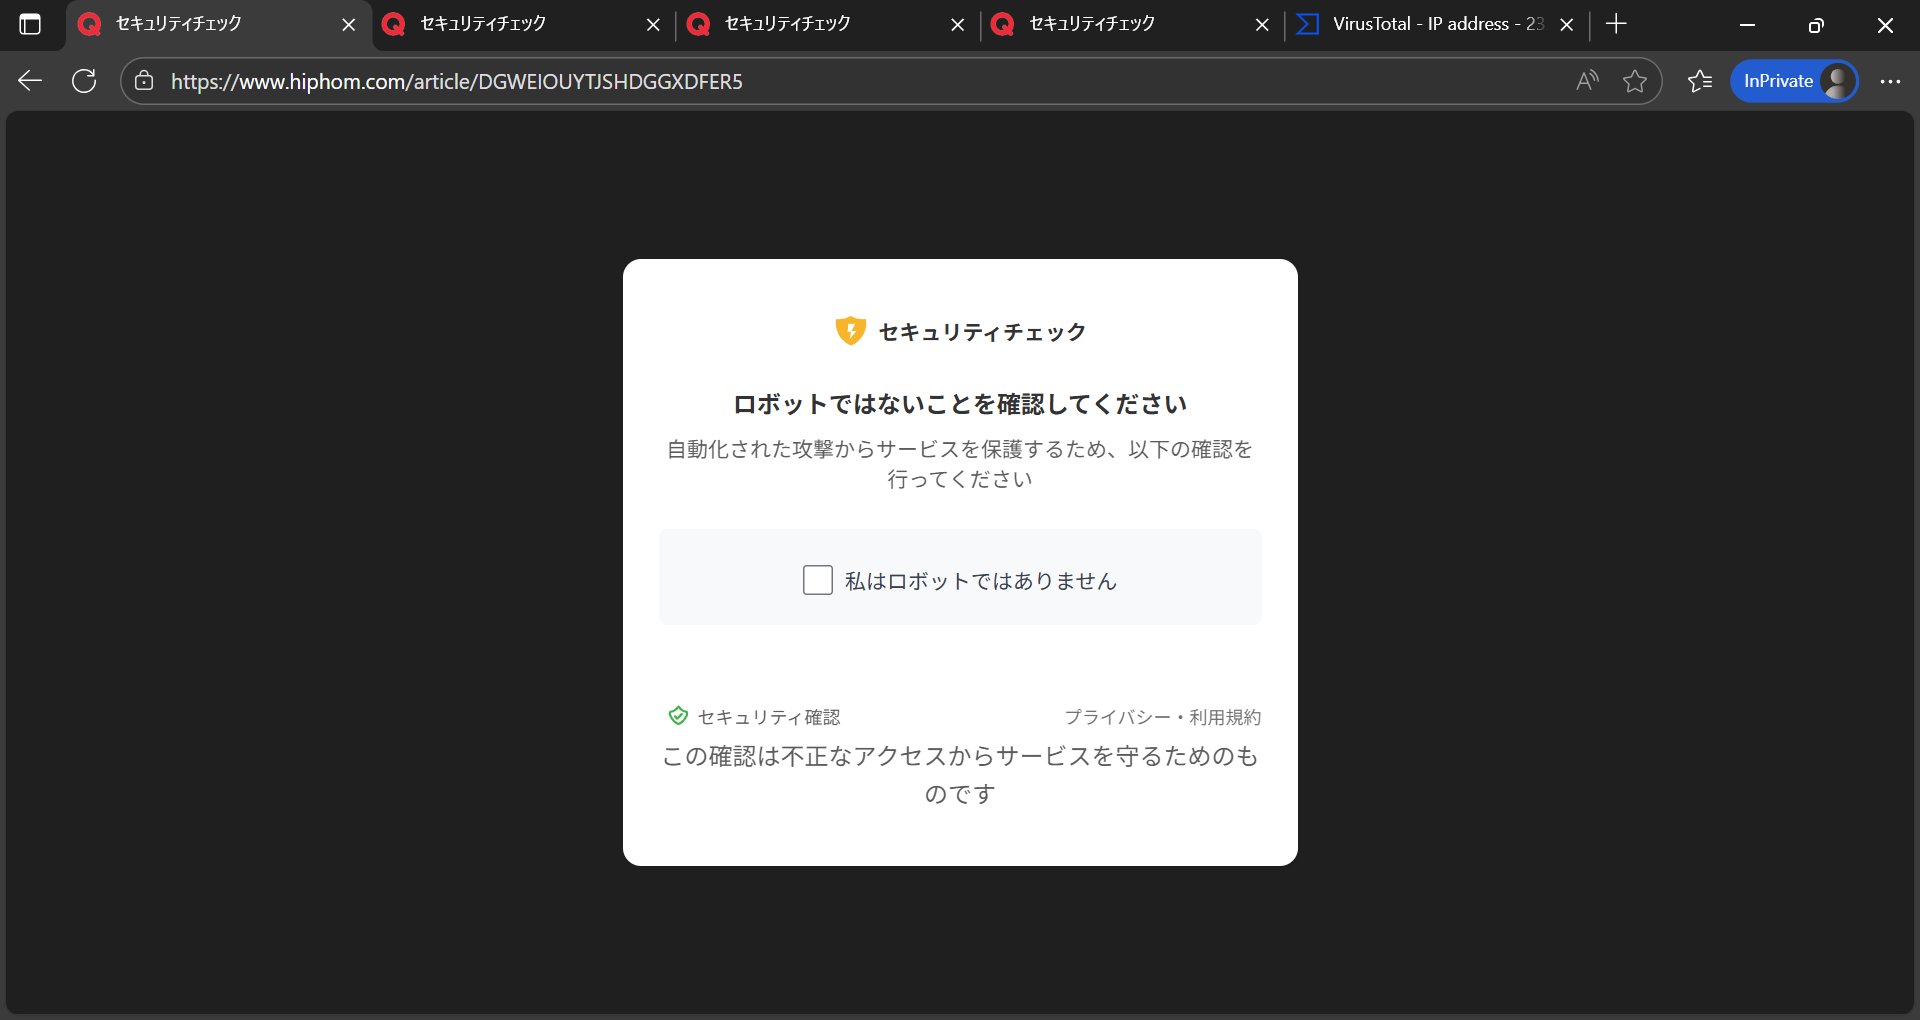Open the tab actions menu icon

30,24
